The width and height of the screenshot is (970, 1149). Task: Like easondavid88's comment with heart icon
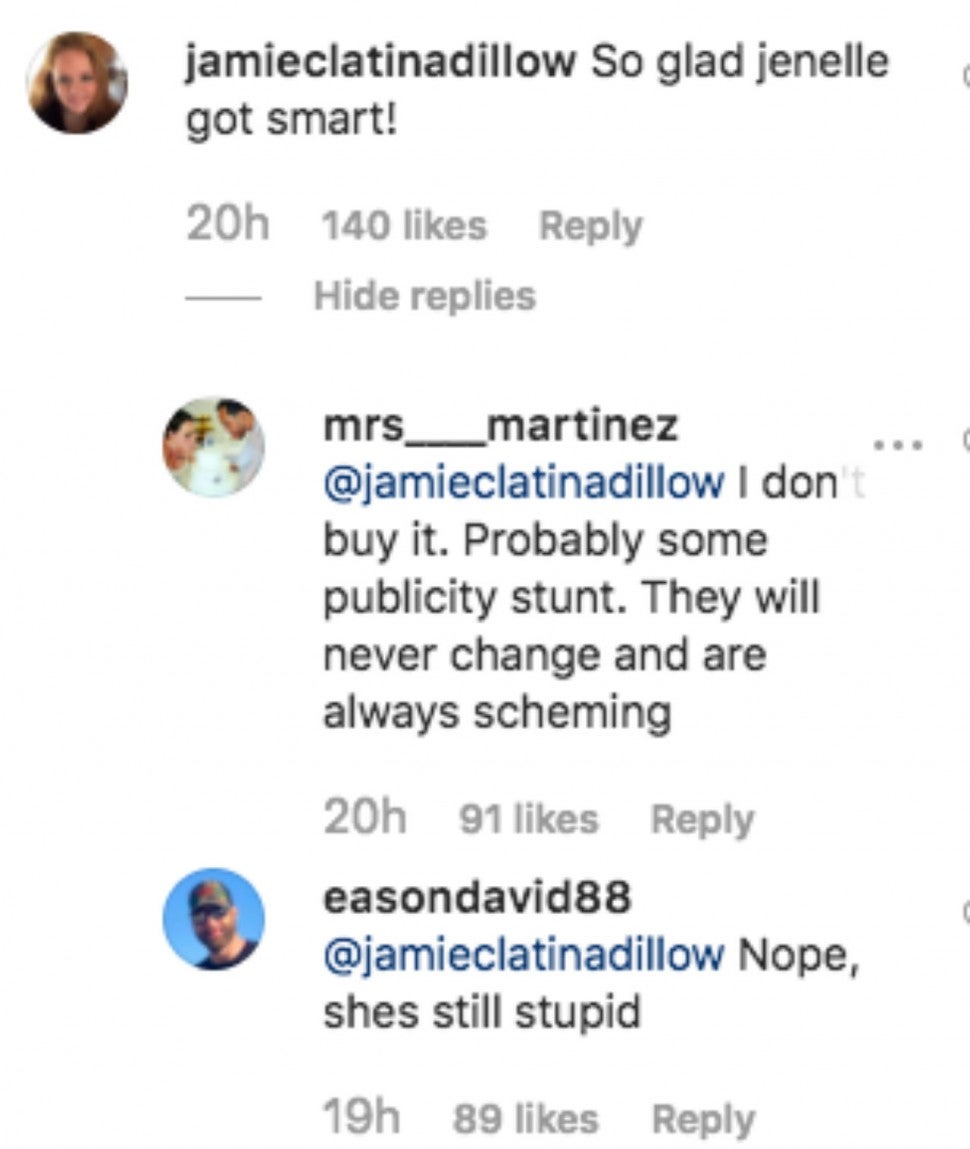[965, 910]
